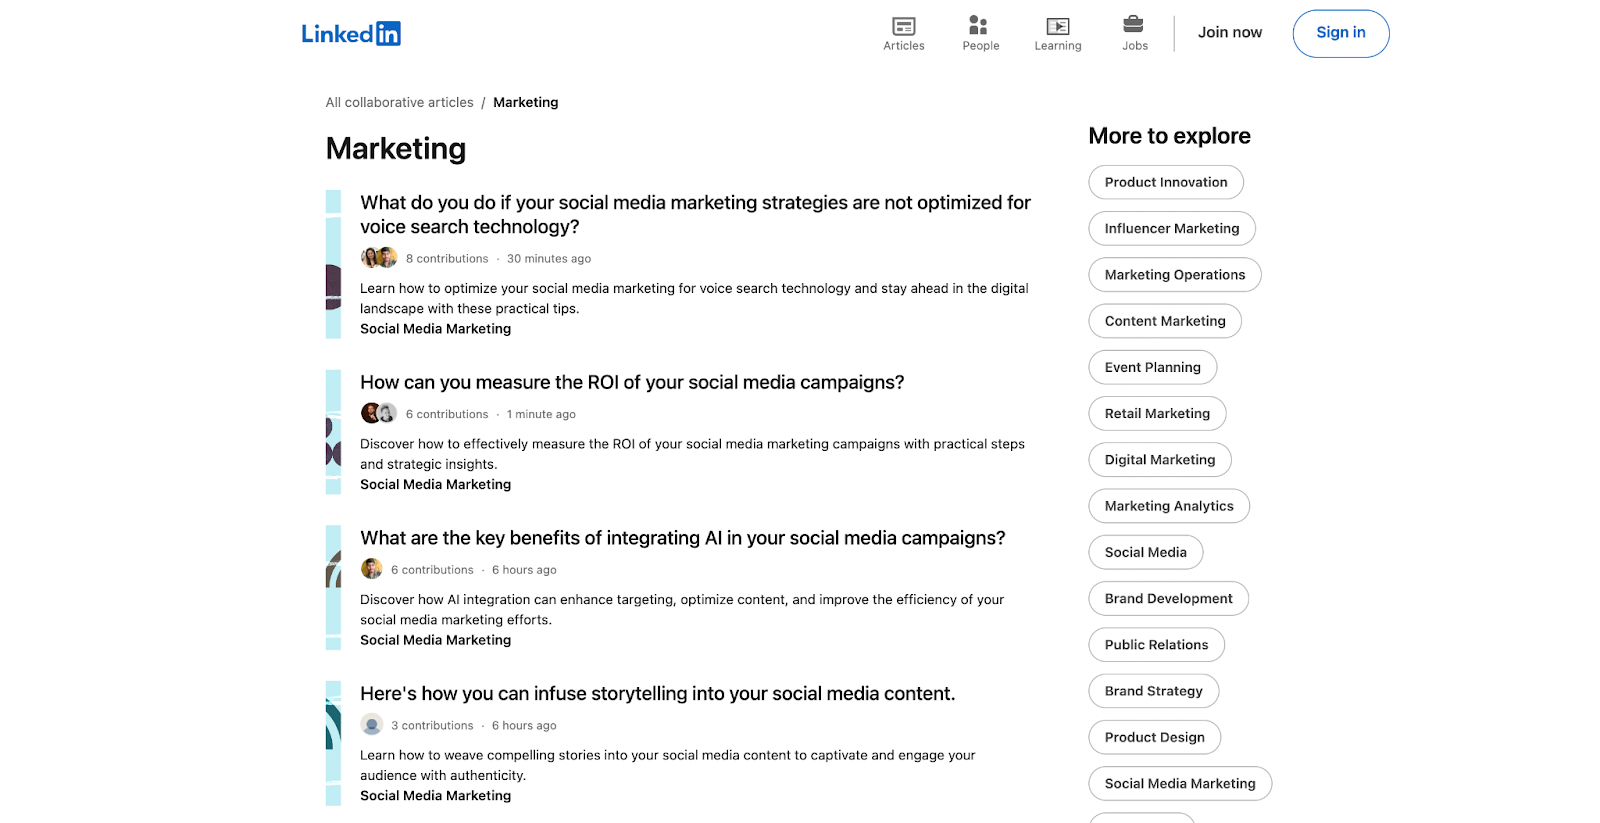The width and height of the screenshot is (1600, 823).
Task: Select the Product Innovation topic pill
Action: coord(1166,182)
